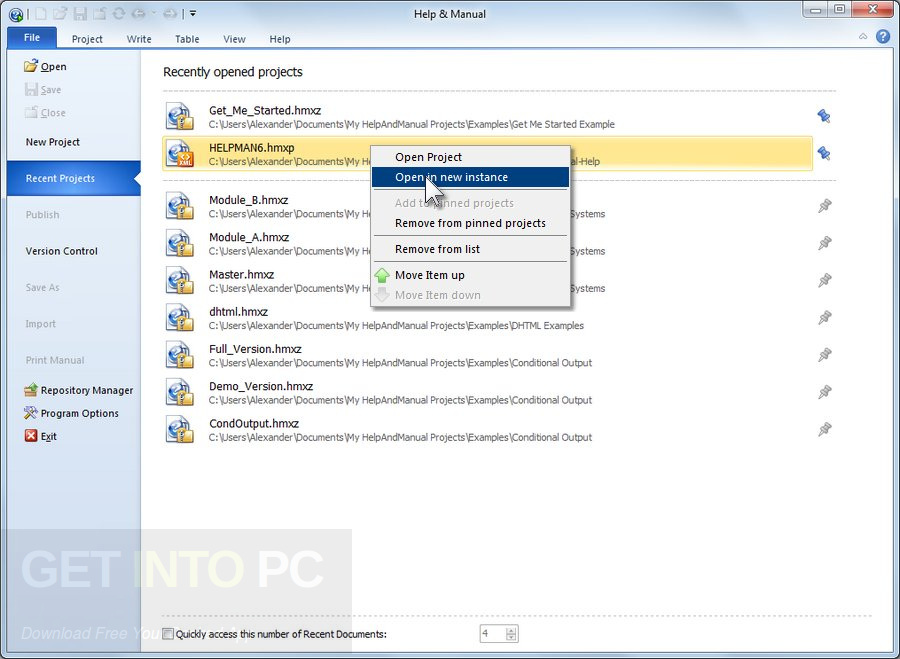This screenshot has width=900, height=659.
Task: Pin dhtml.hmxz with its gray pin icon
Action: [x=824, y=317]
